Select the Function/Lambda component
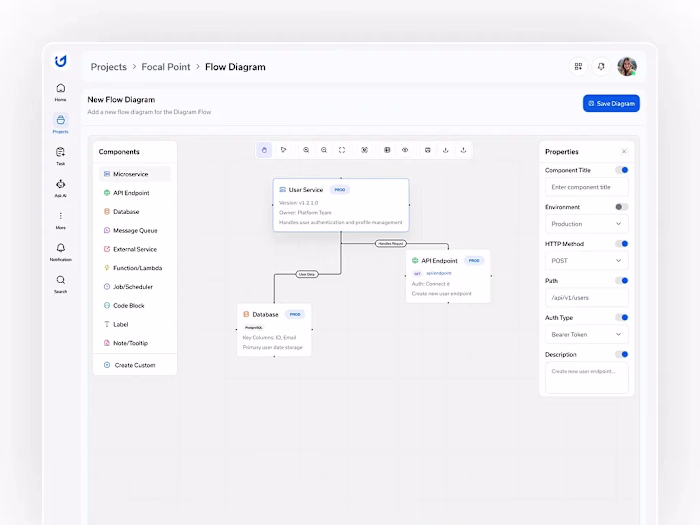This screenshot has width=700, height=525. pos(135,268)
